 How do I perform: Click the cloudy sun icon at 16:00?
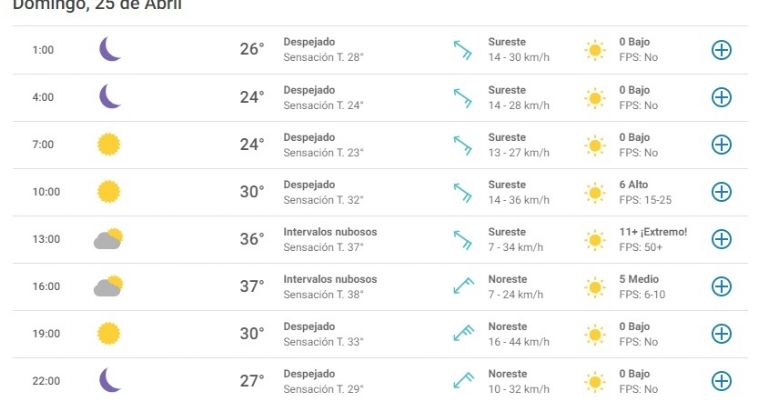pyautogui.click(x=108, y=286)
